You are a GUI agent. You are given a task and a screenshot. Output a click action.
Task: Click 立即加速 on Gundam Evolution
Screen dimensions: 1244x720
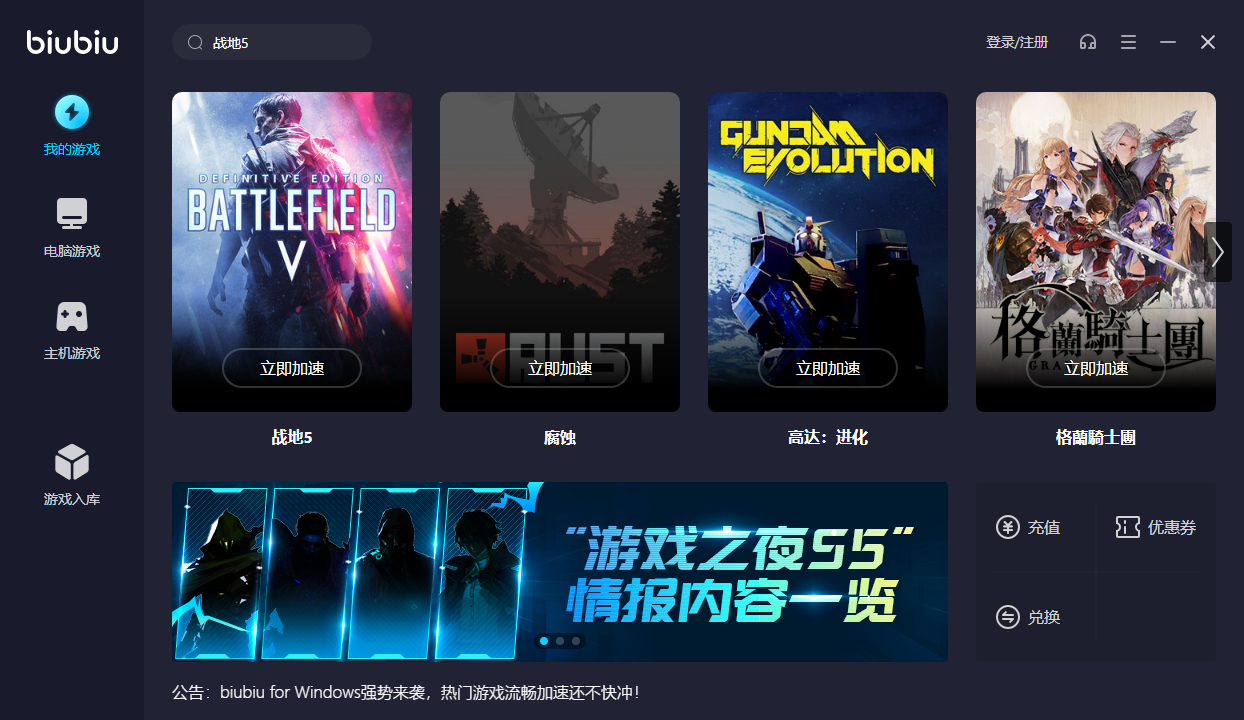point(828,368)
